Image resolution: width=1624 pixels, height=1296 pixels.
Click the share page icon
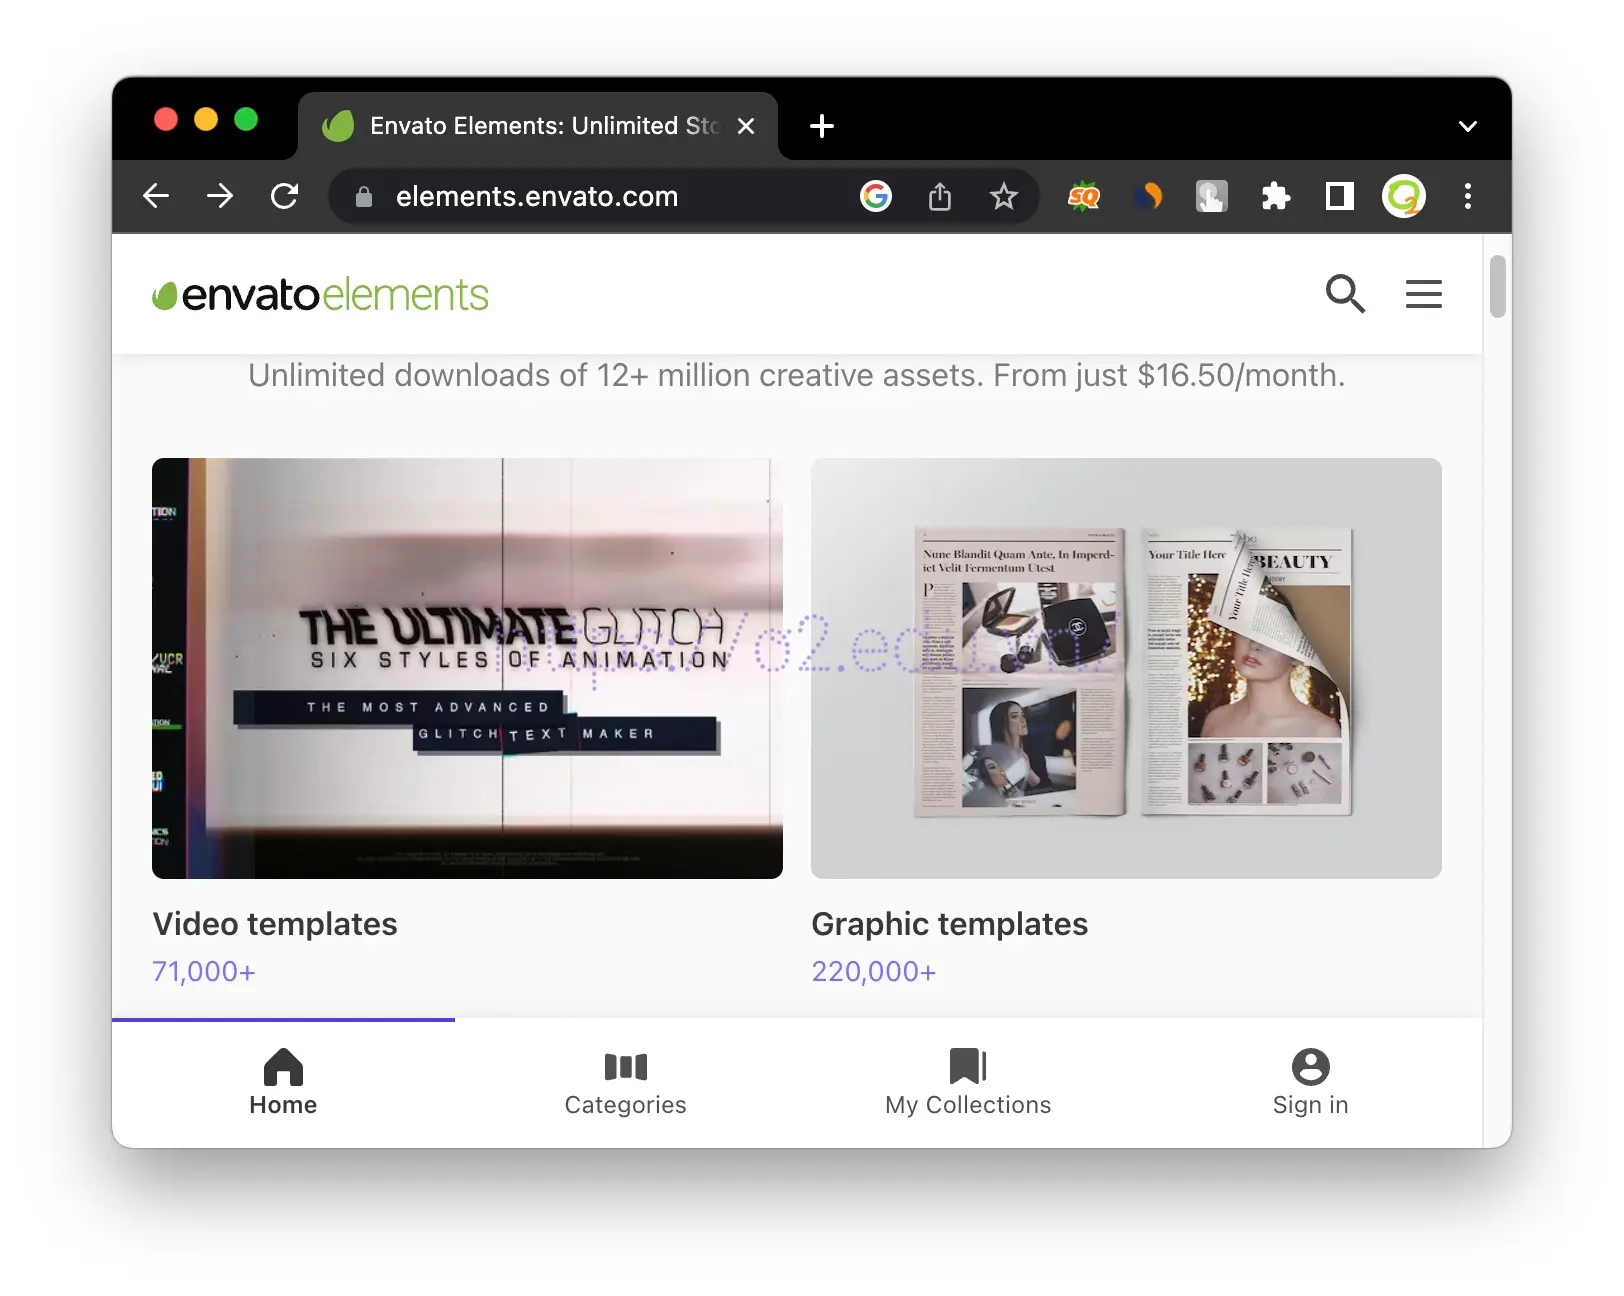click(x=940, y=196)
